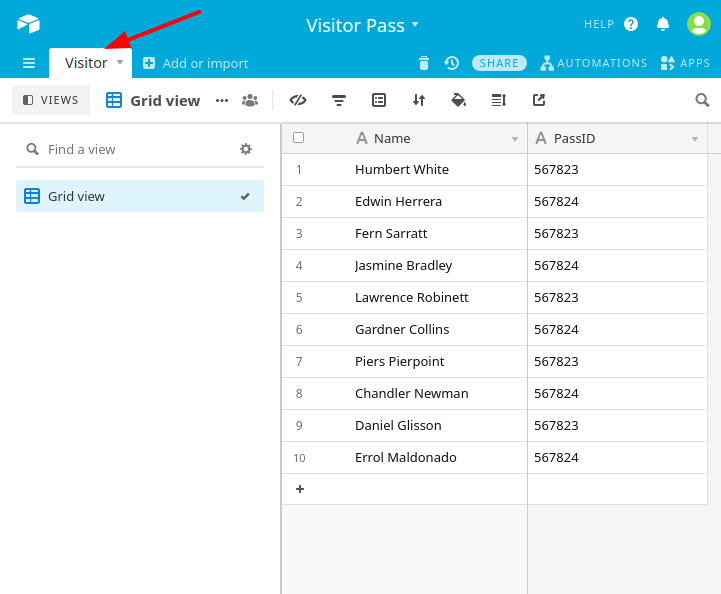The width and height of the screenshot is (721, 594).
Task: Open base revision history icon
Action: (x=452, y=63)
